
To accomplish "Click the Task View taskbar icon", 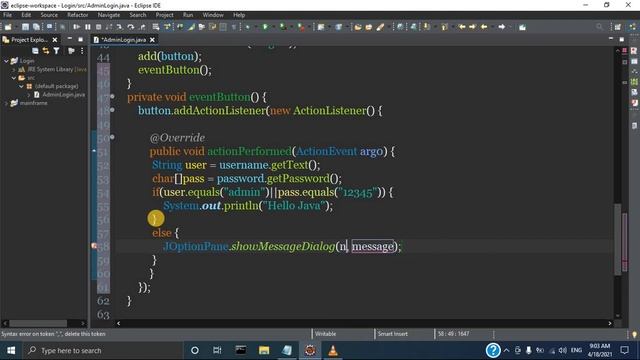I will click(217, 350).
